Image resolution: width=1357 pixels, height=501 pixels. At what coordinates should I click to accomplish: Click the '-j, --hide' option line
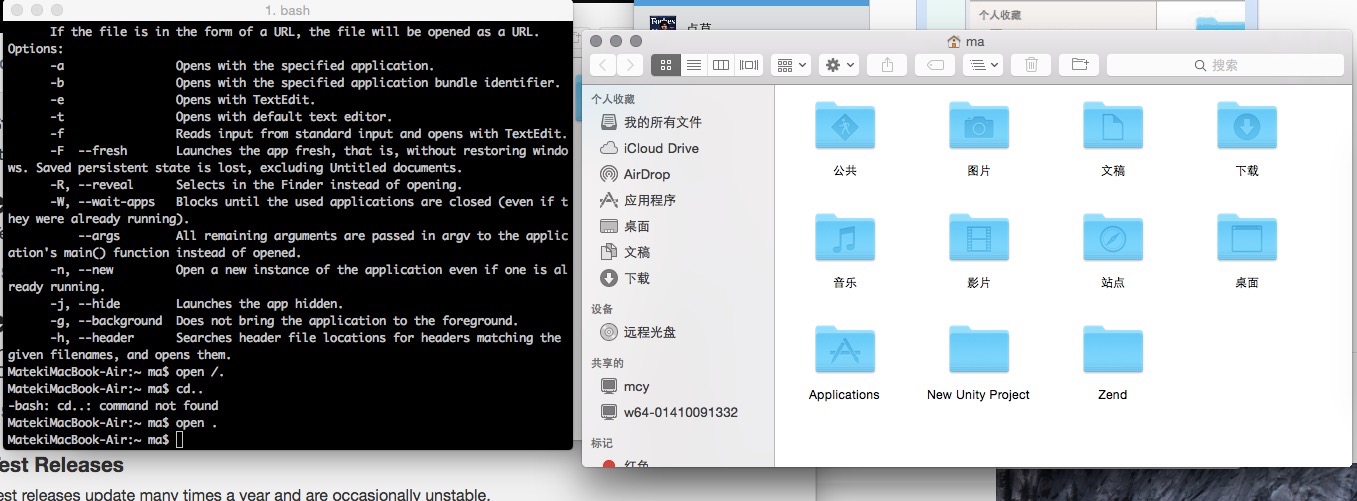point(196,304)
